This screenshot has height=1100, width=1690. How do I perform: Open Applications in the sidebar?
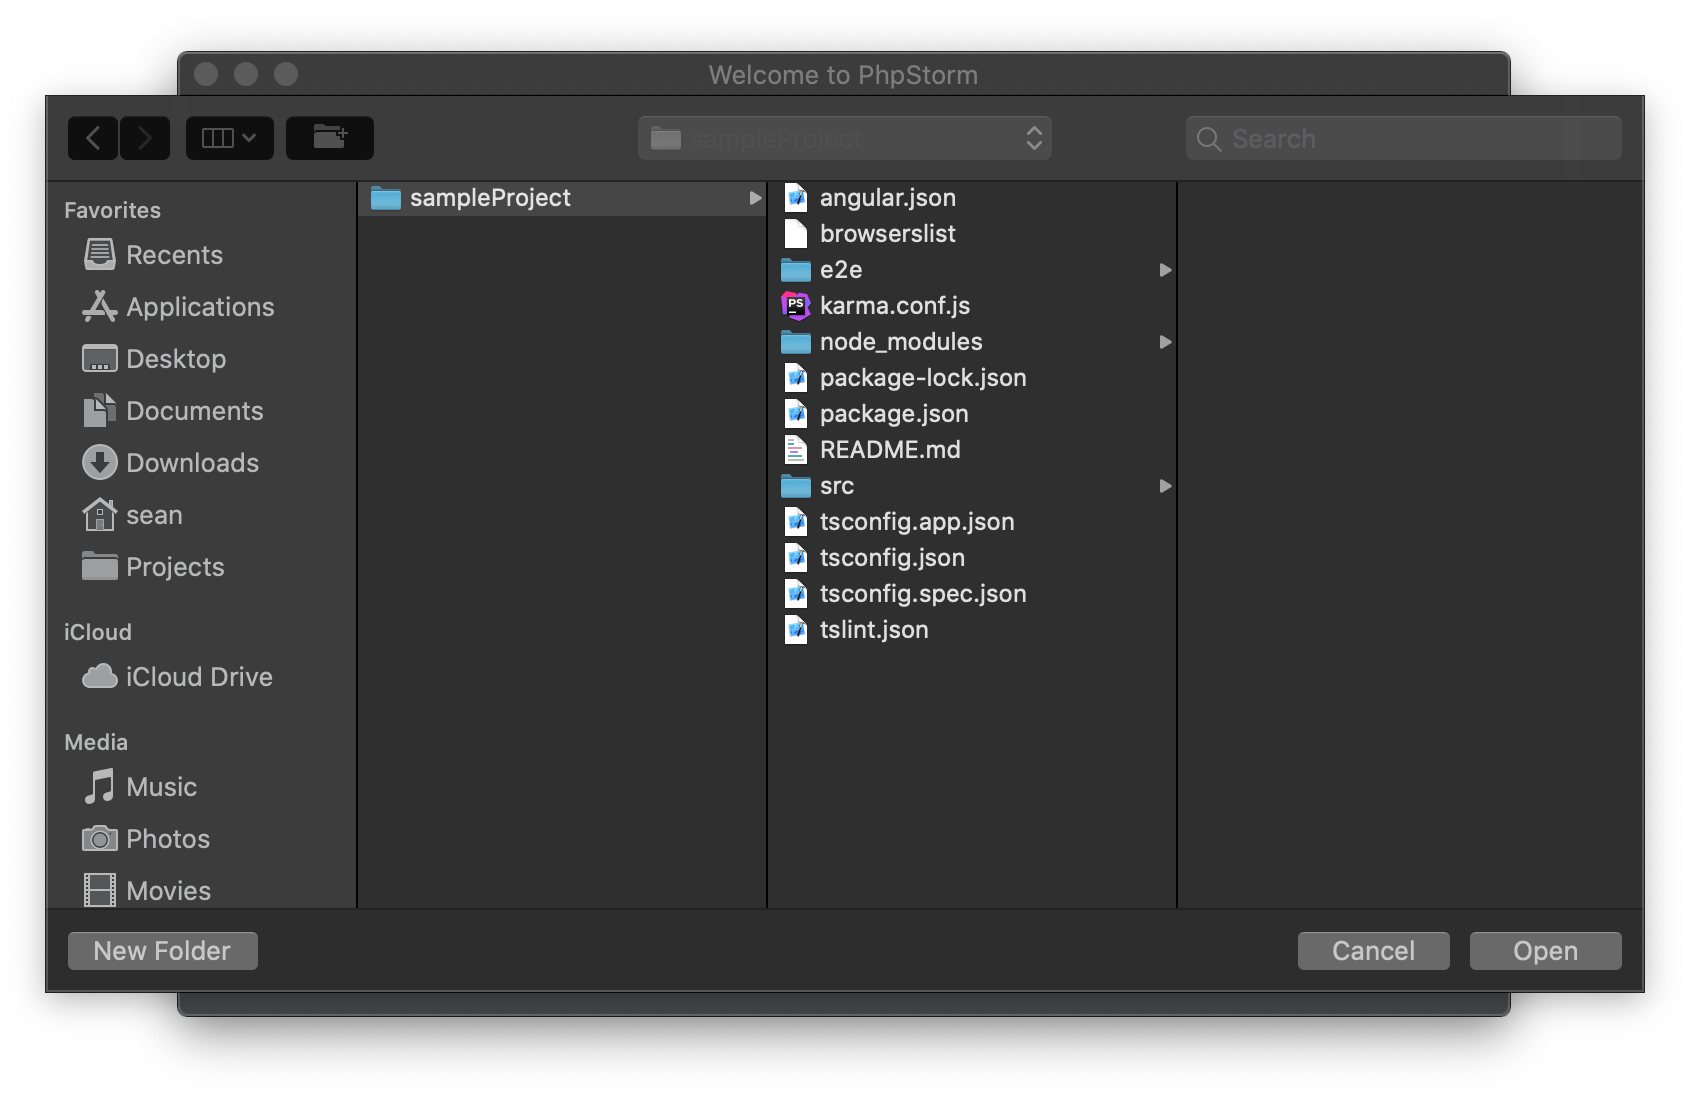[x=178, y=307]
